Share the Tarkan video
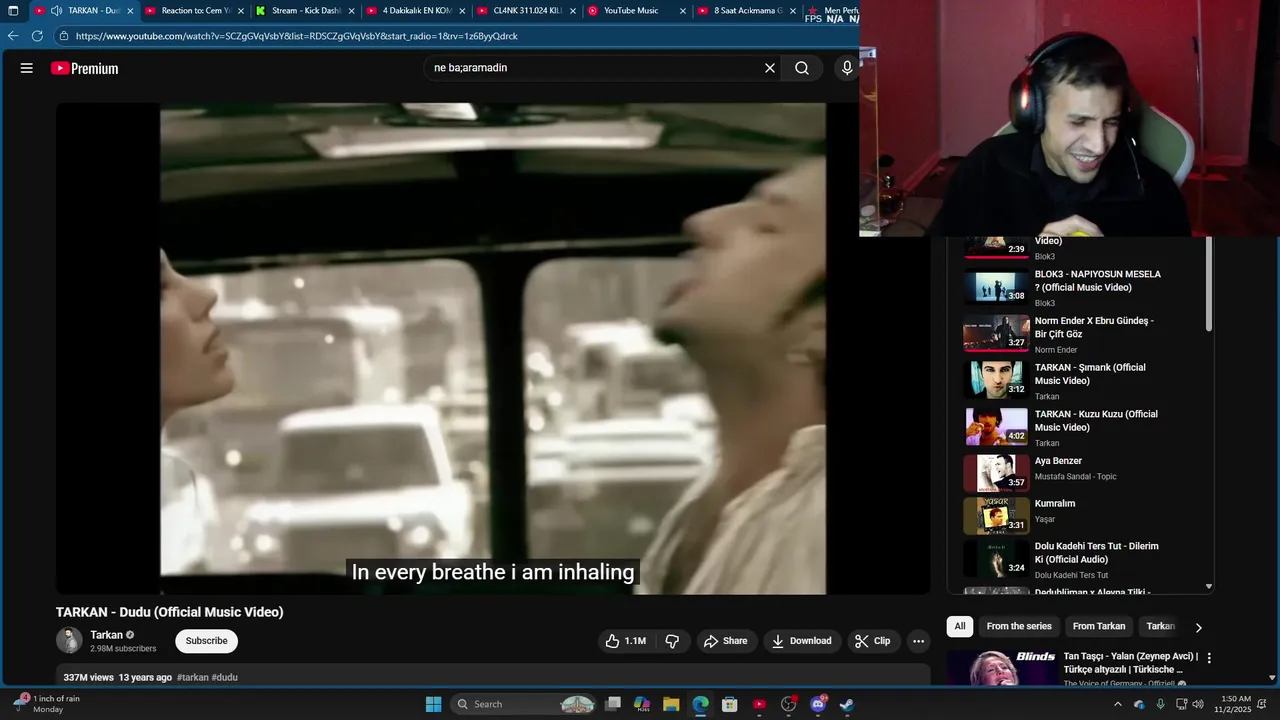 tap(725, 641)
